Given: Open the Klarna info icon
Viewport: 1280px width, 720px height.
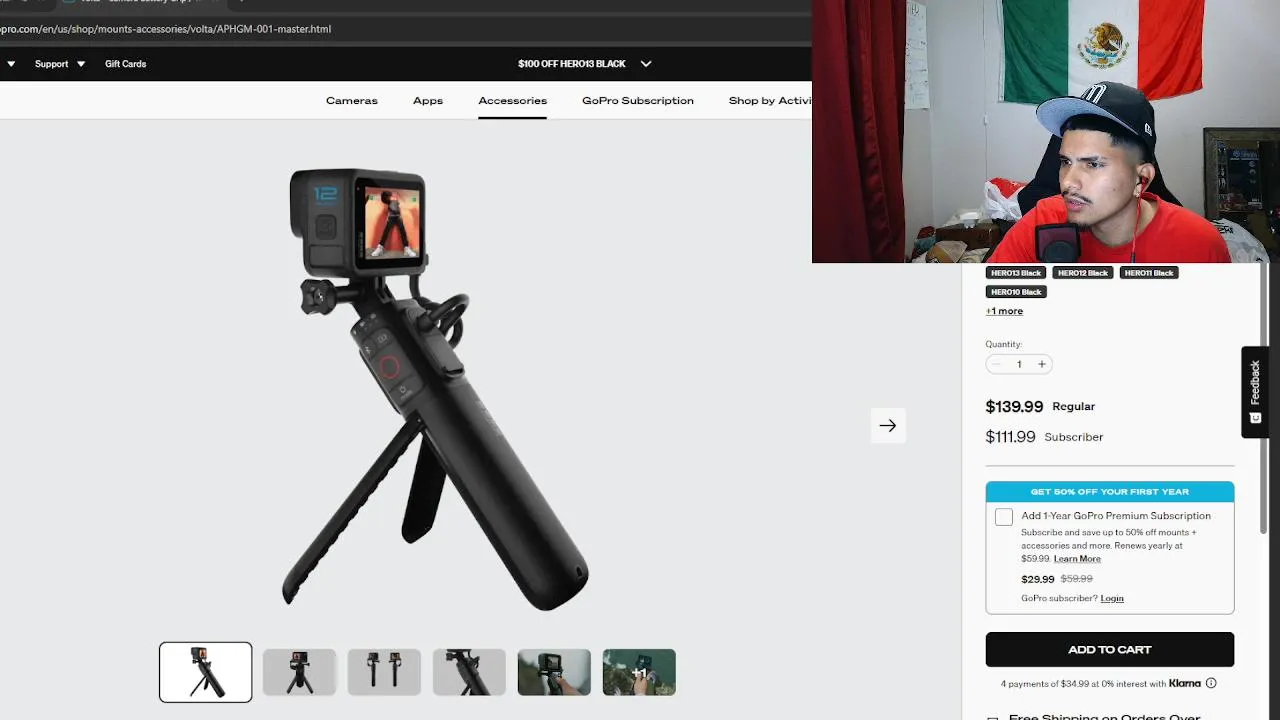Looking at the screenshot, I should pyautogui.click(x=1211, y=684).
